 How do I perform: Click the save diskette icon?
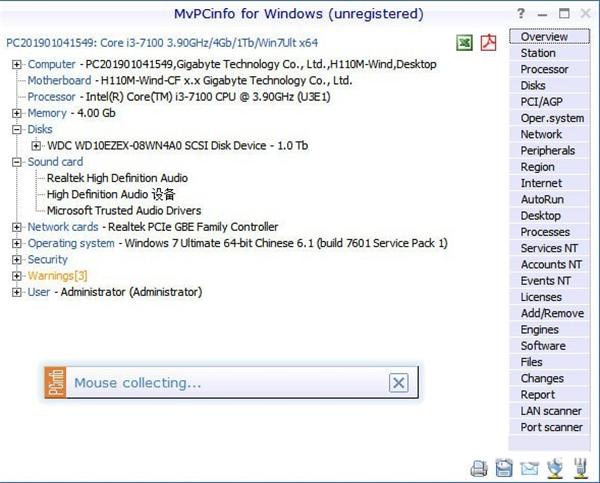click(504, 468)
